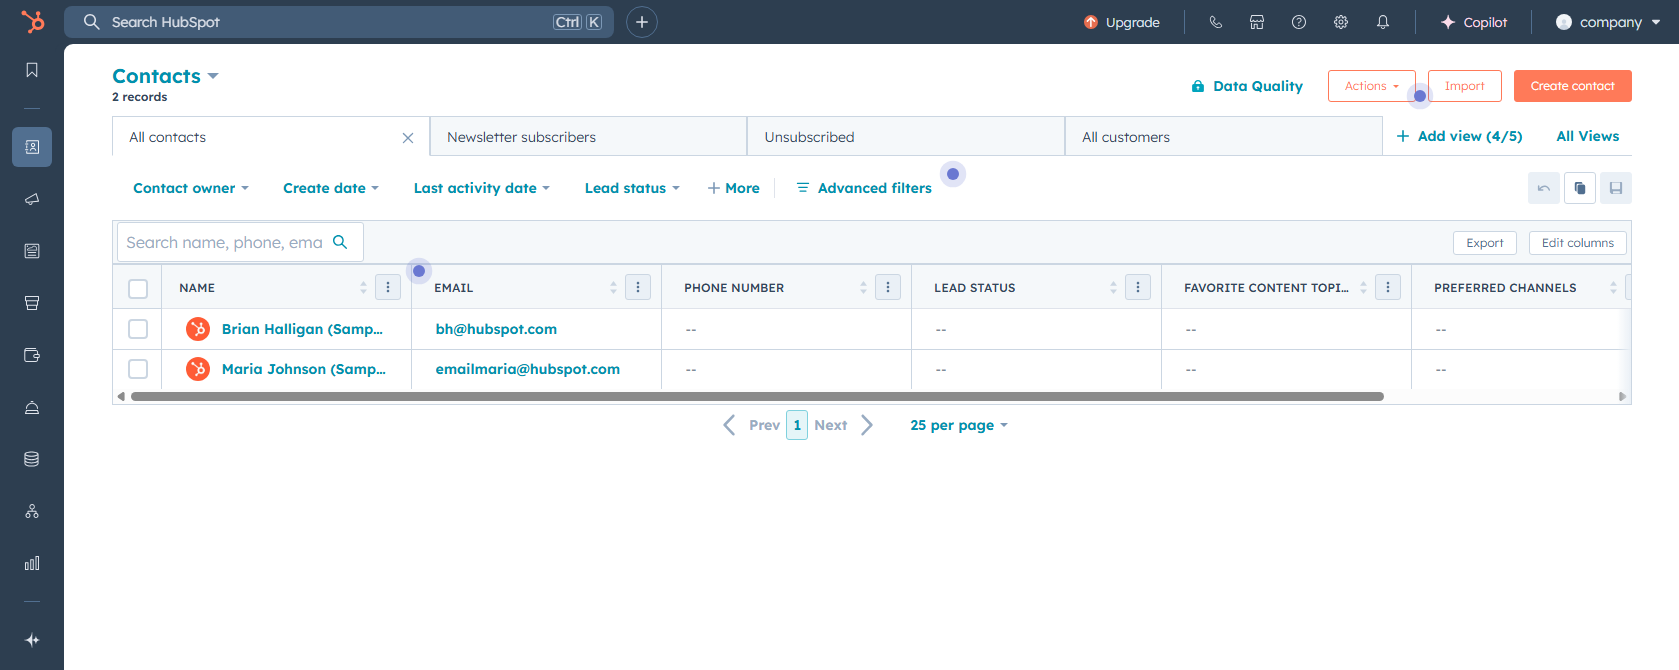Open the CRM contacts sidebar icon
This screenshot has width=1679, height=670.
coord(32,147)
